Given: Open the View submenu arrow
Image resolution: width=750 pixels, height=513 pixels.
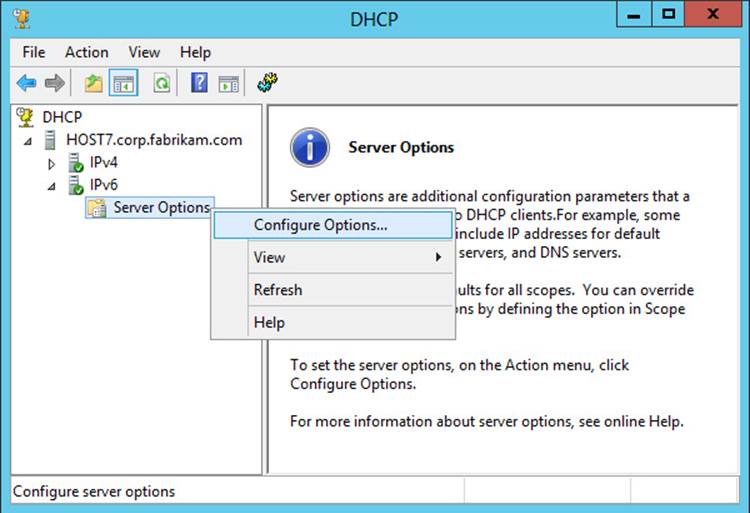Looking at the screenshot, I should pyautogui.click(x=438, y=257).
